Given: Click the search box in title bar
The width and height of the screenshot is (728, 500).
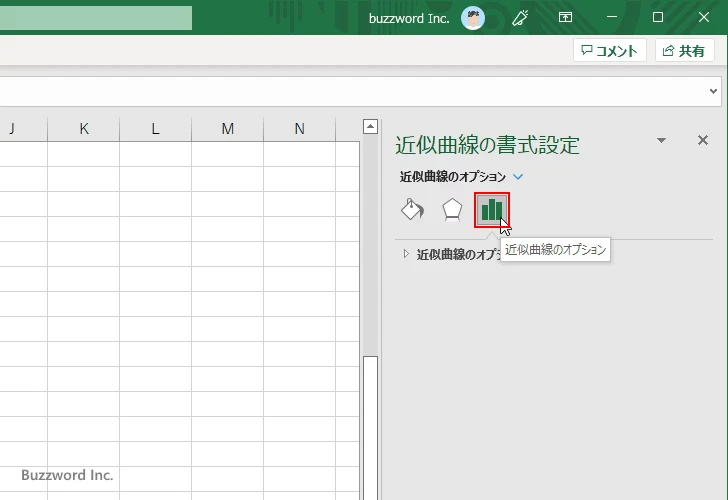Looking at the screenshot, I should [96, 18].
